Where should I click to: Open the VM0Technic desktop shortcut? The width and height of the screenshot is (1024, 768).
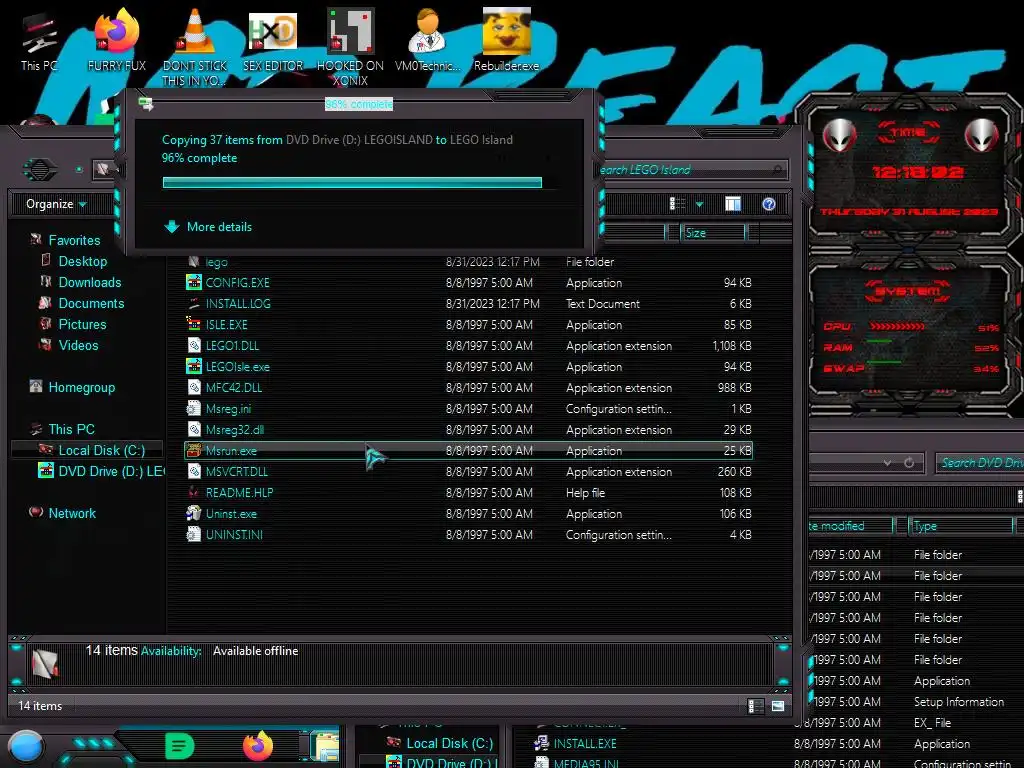428,40
